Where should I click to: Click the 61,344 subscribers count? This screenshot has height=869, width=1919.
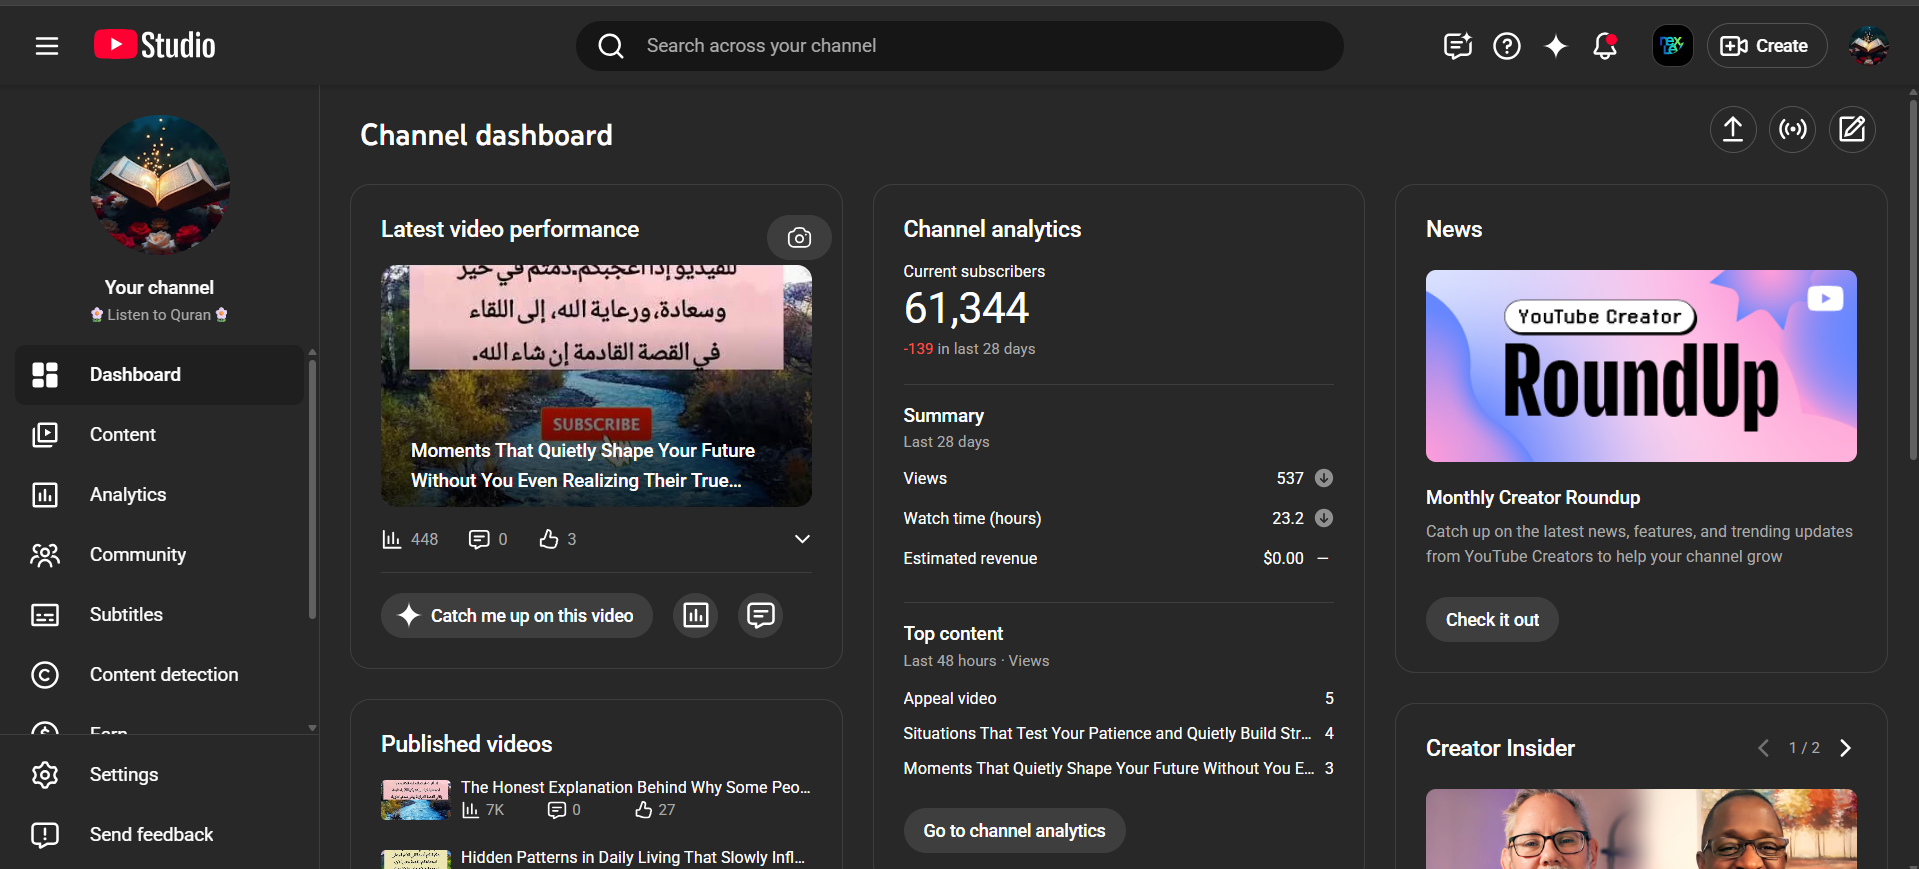pyautogui.click(x=966, y=308)
